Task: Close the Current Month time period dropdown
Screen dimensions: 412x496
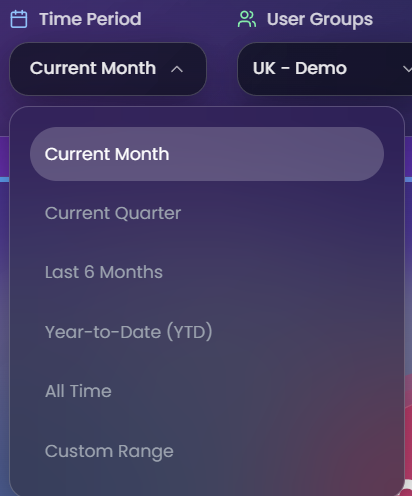Action: click(x=108, y=69)
